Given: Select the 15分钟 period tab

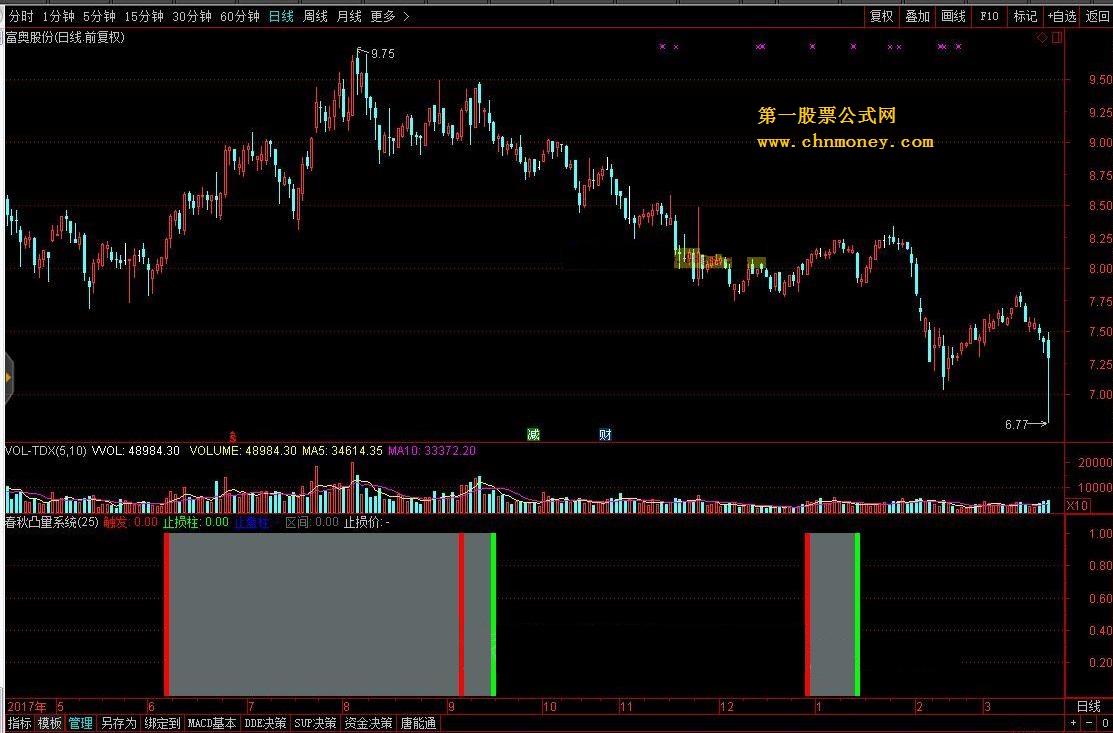Looking at the screenshot, I should coord(143,16).
